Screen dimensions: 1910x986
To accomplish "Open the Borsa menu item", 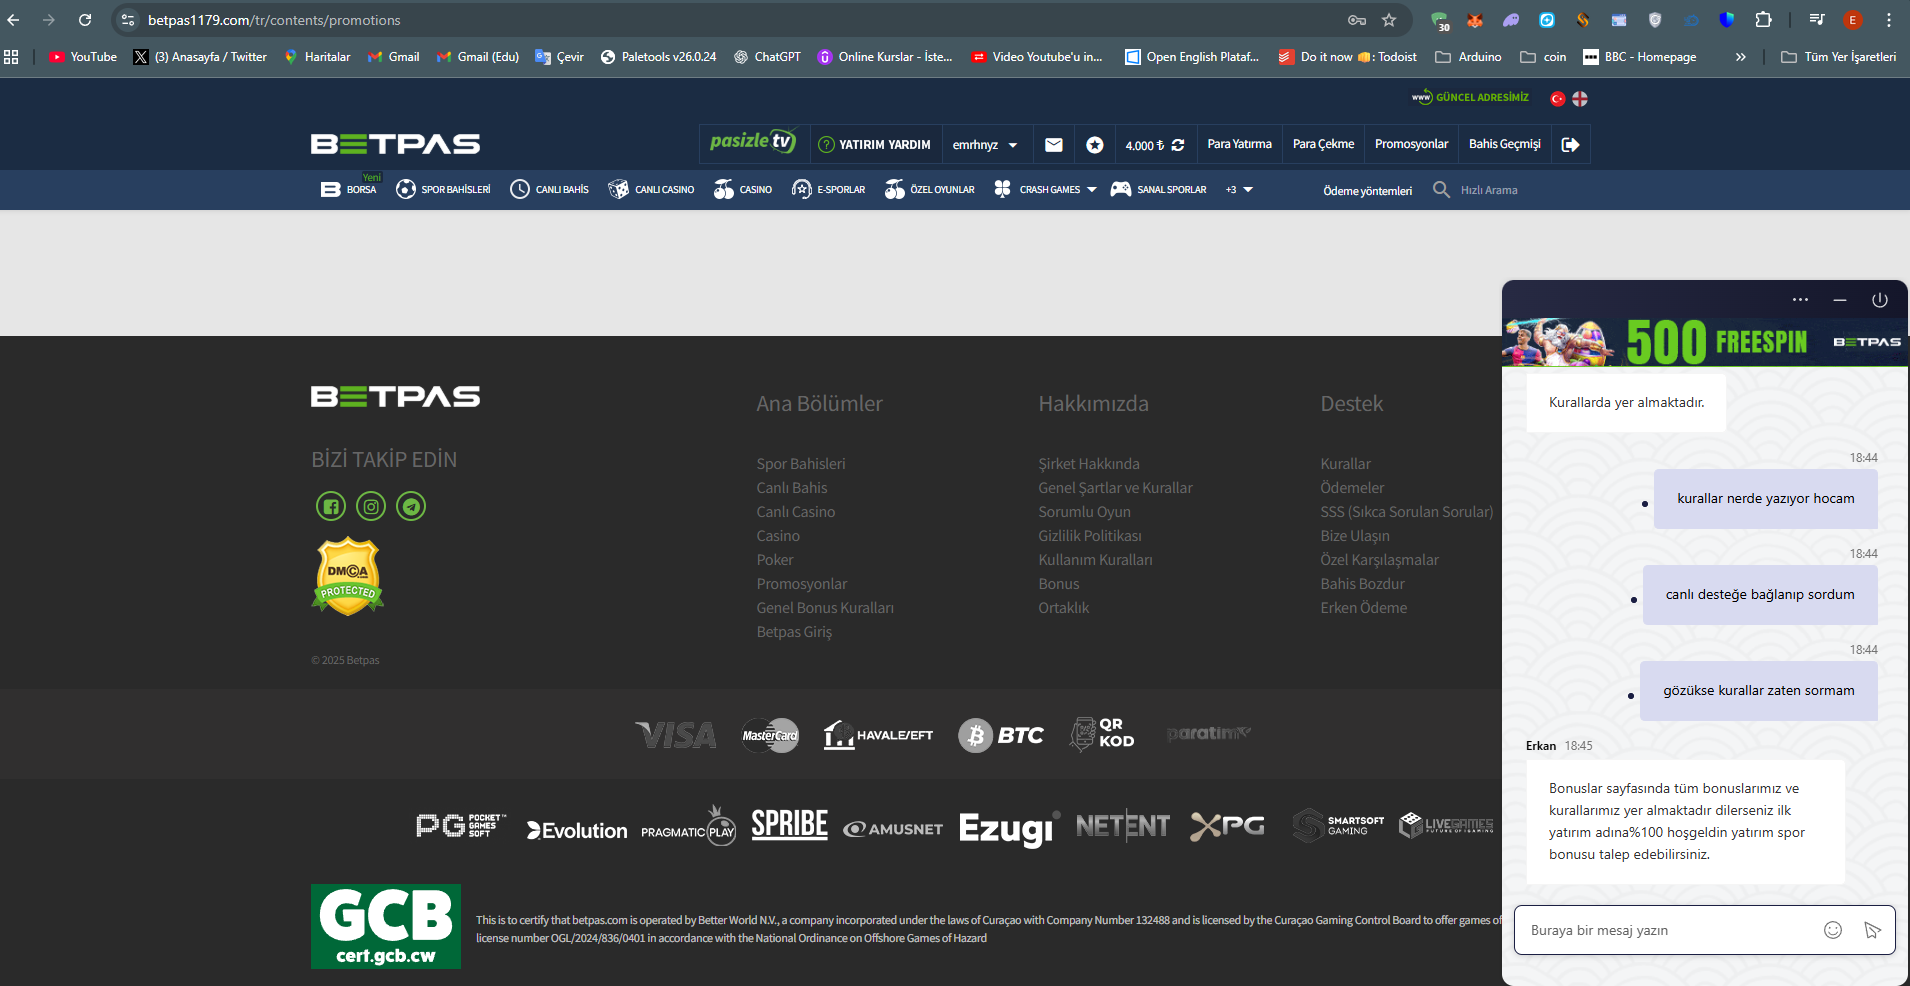I will point(349,189).
